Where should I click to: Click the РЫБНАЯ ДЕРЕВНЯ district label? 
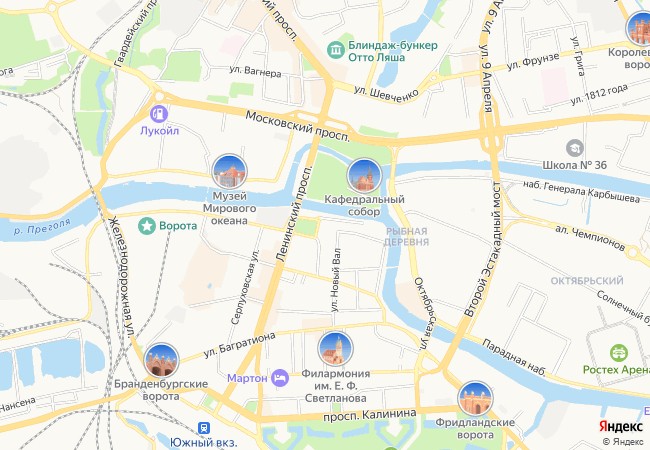click(x=406, y=237)
